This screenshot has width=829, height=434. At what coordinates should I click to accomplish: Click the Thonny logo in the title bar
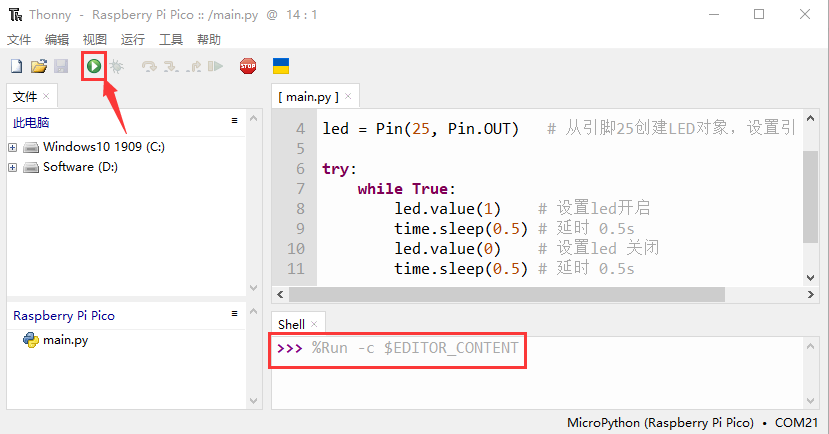click(15, 15)
